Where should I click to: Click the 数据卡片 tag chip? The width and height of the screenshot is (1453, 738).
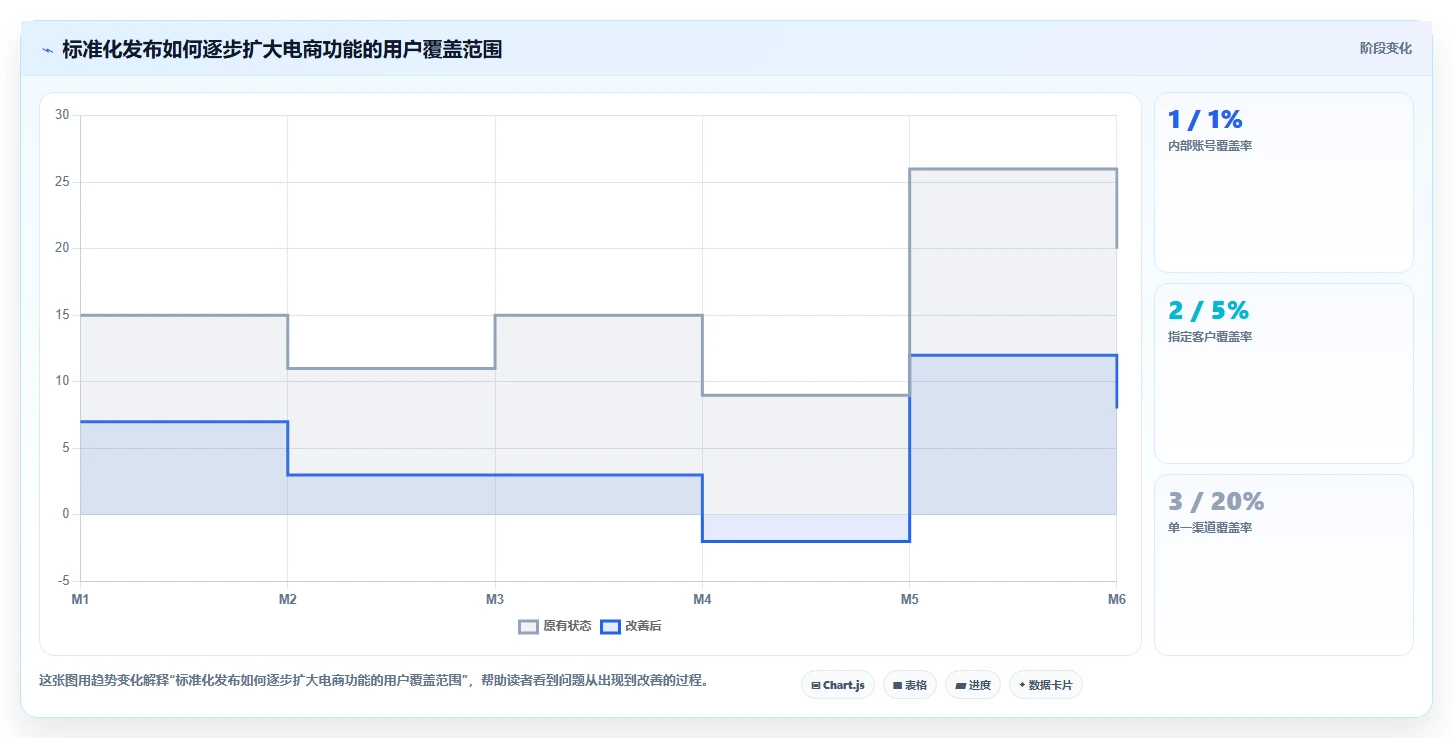point(1045,685)
